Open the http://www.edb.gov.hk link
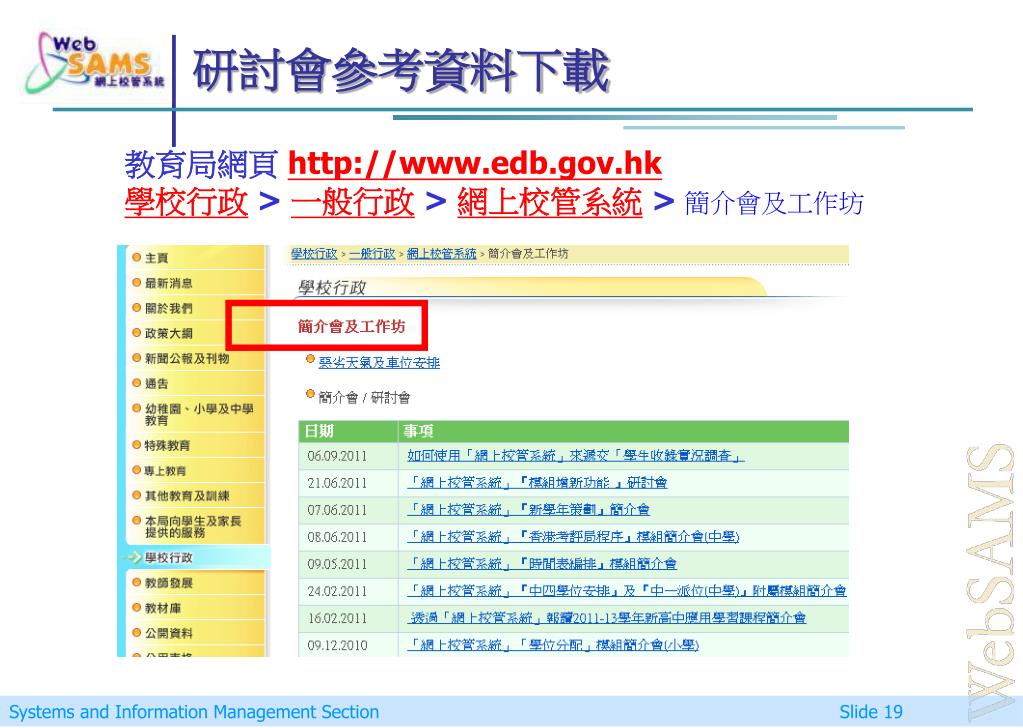Image resolution: width=1023 pixels, height=728 pixels. coord(475,163)
